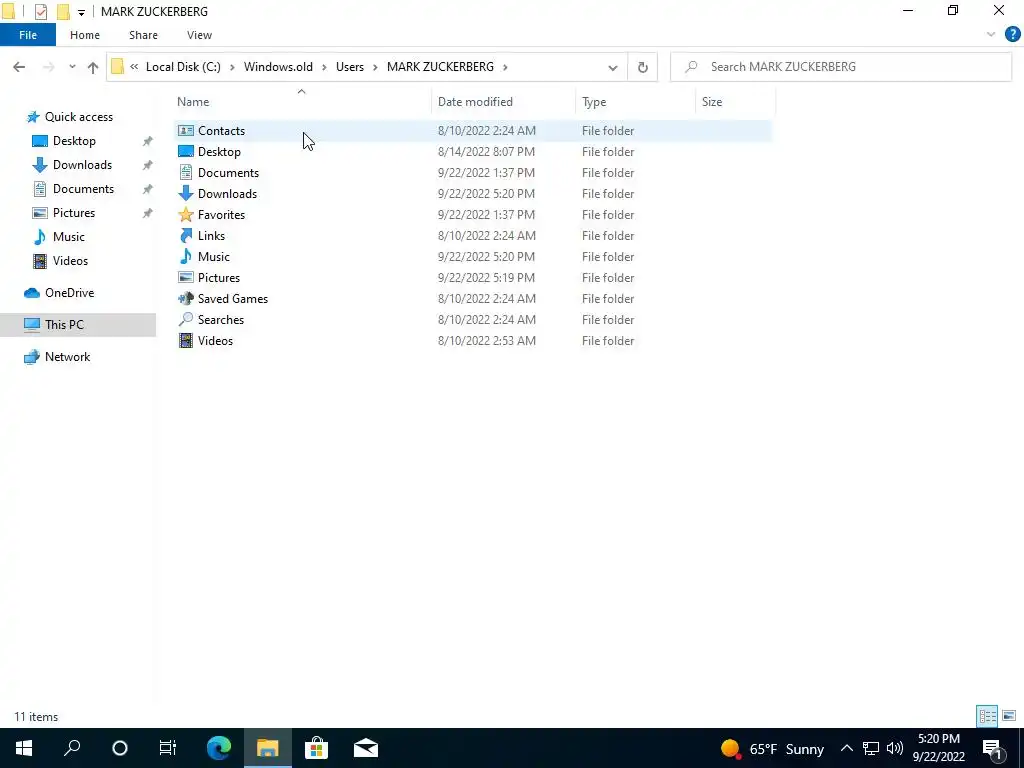Open the Home ribbon tab
The image size is (1024, 768).
85,35
